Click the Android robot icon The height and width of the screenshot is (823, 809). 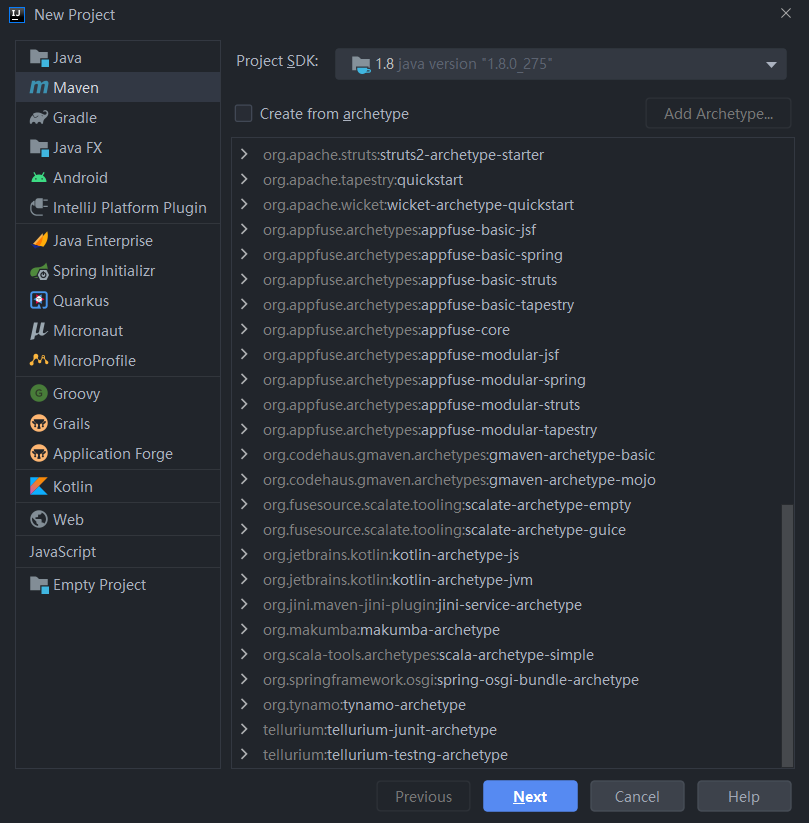tap(39, 178)
